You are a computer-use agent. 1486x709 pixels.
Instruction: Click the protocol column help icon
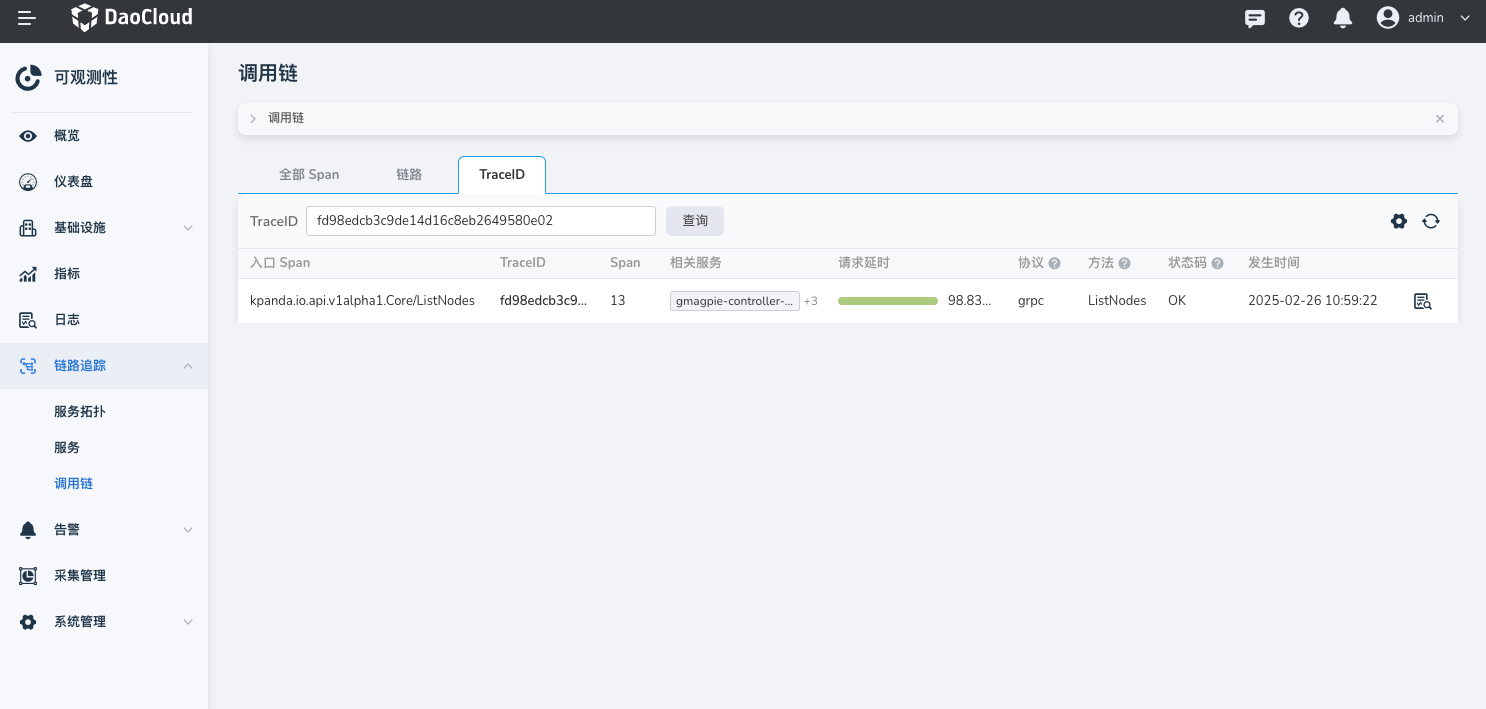click(x=1054, y=263)
